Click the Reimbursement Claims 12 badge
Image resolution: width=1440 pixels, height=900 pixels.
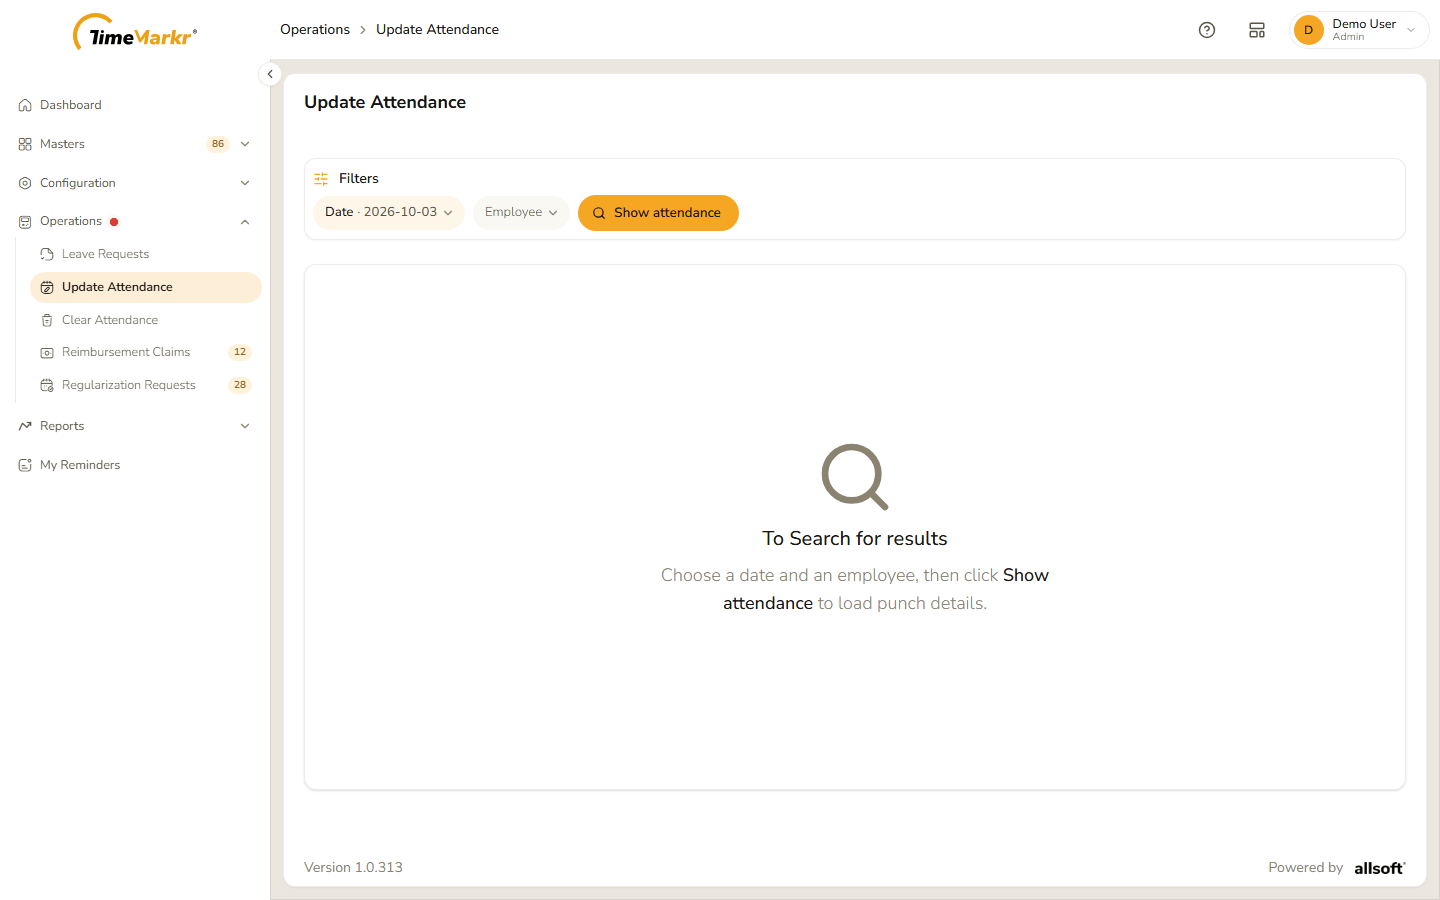240,352
